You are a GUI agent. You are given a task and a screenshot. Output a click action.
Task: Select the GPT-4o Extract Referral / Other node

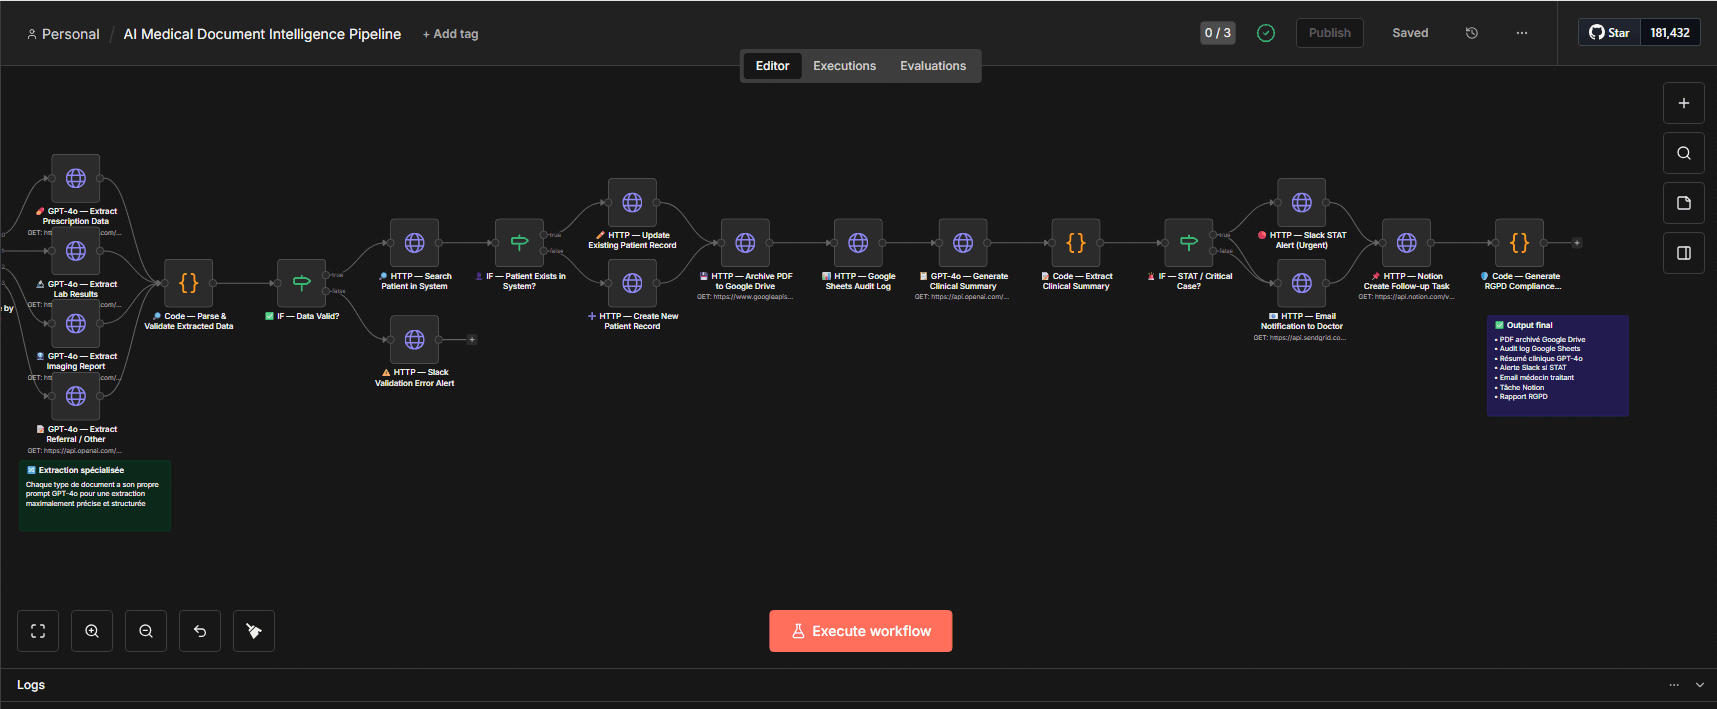(76, 396)
